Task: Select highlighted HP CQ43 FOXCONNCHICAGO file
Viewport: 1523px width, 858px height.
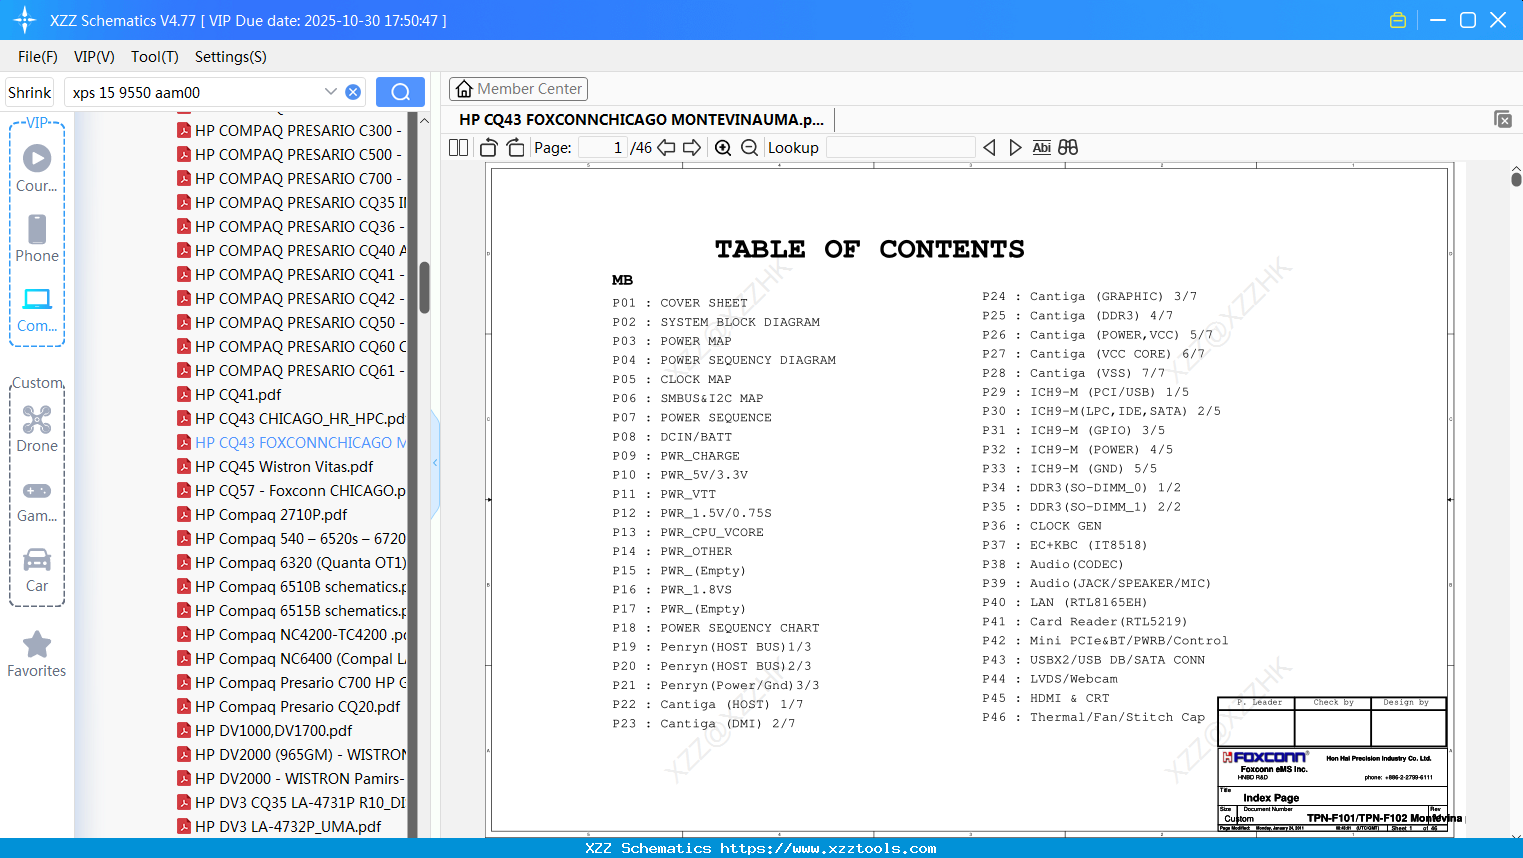Action: click(x=292, y=442)
